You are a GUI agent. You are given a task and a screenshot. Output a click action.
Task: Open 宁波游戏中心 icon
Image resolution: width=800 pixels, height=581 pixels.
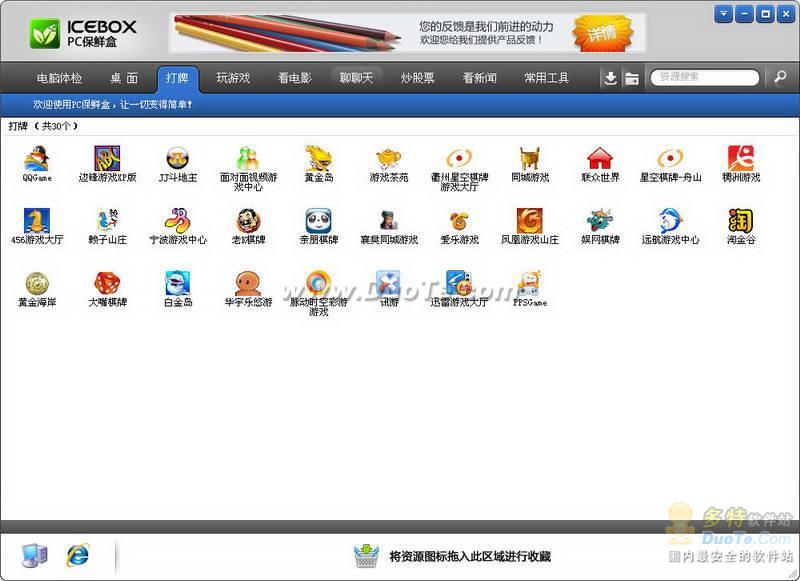178,221
